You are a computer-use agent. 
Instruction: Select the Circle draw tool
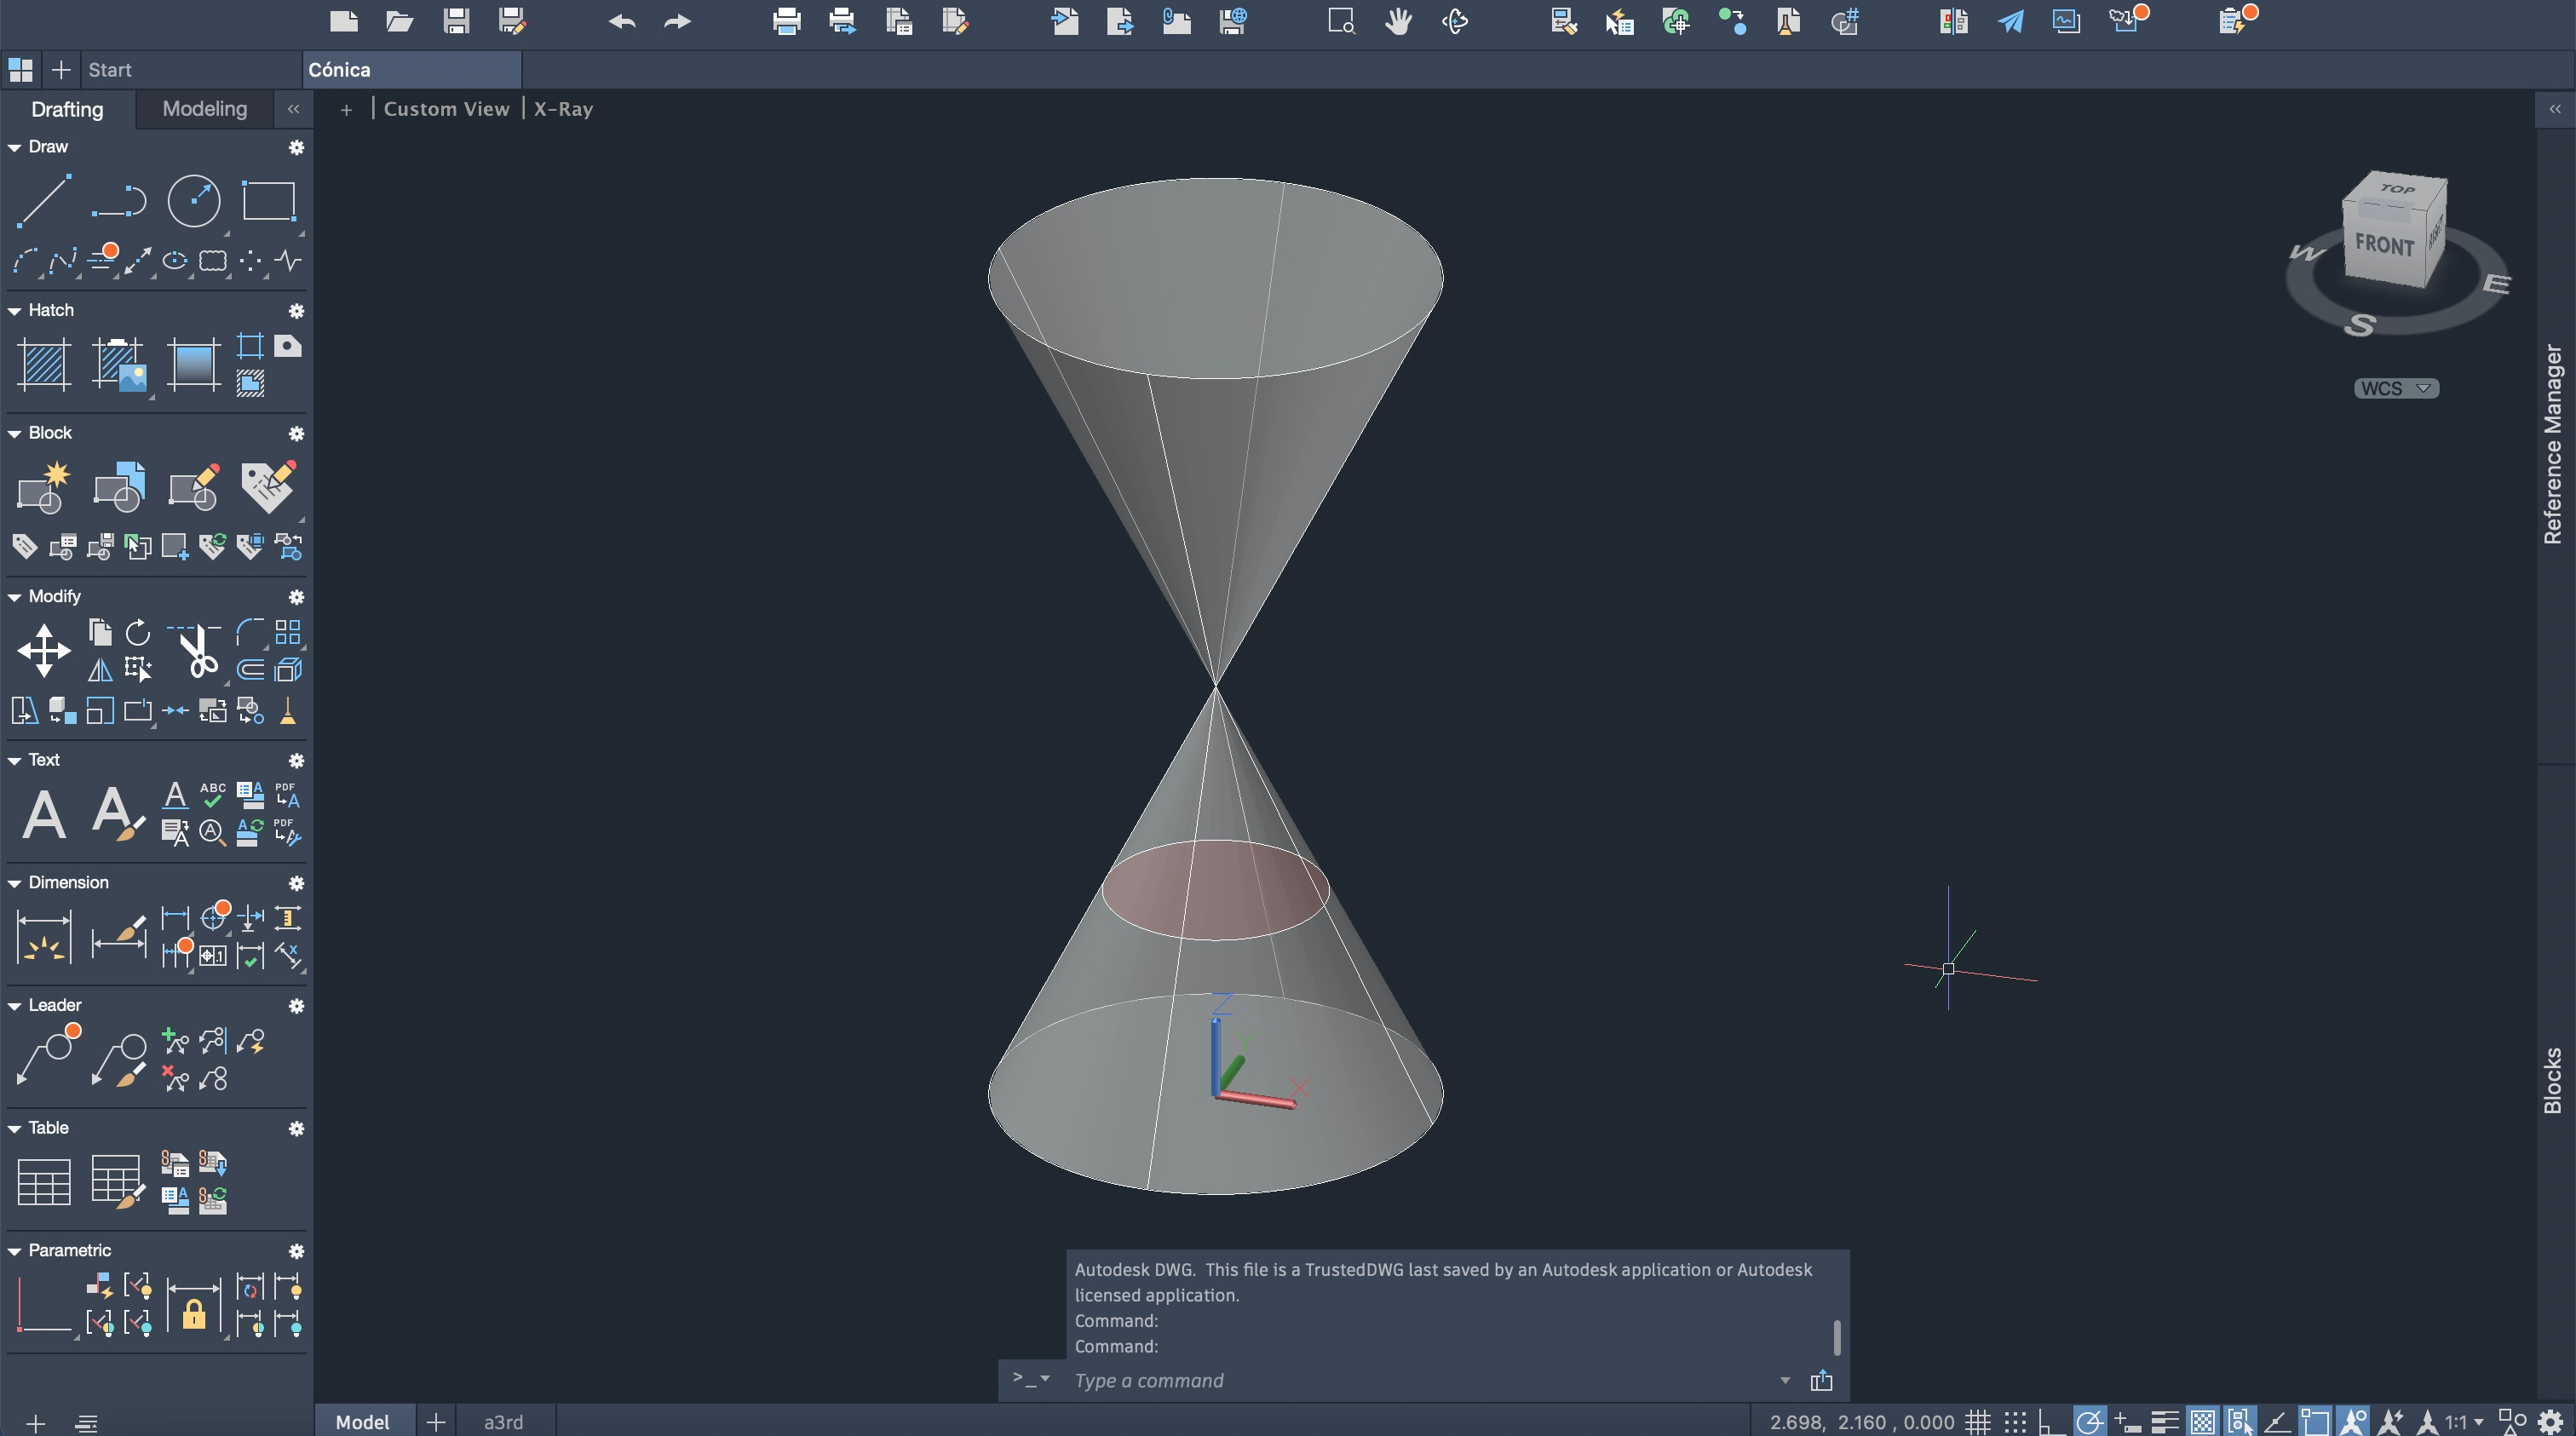(194, 201)
